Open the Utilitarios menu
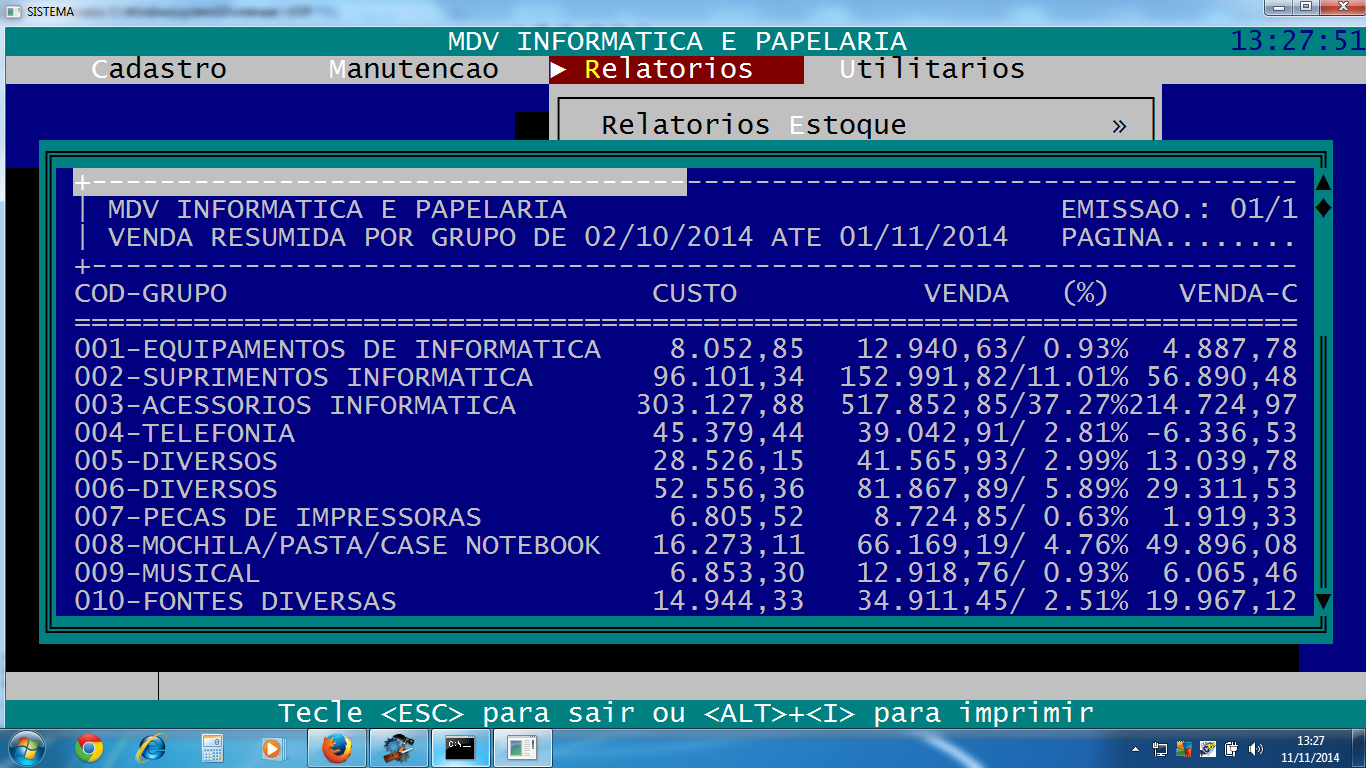Image resolution: width=1366 pixels, height=768 pixels. click(x=932, y=69)
